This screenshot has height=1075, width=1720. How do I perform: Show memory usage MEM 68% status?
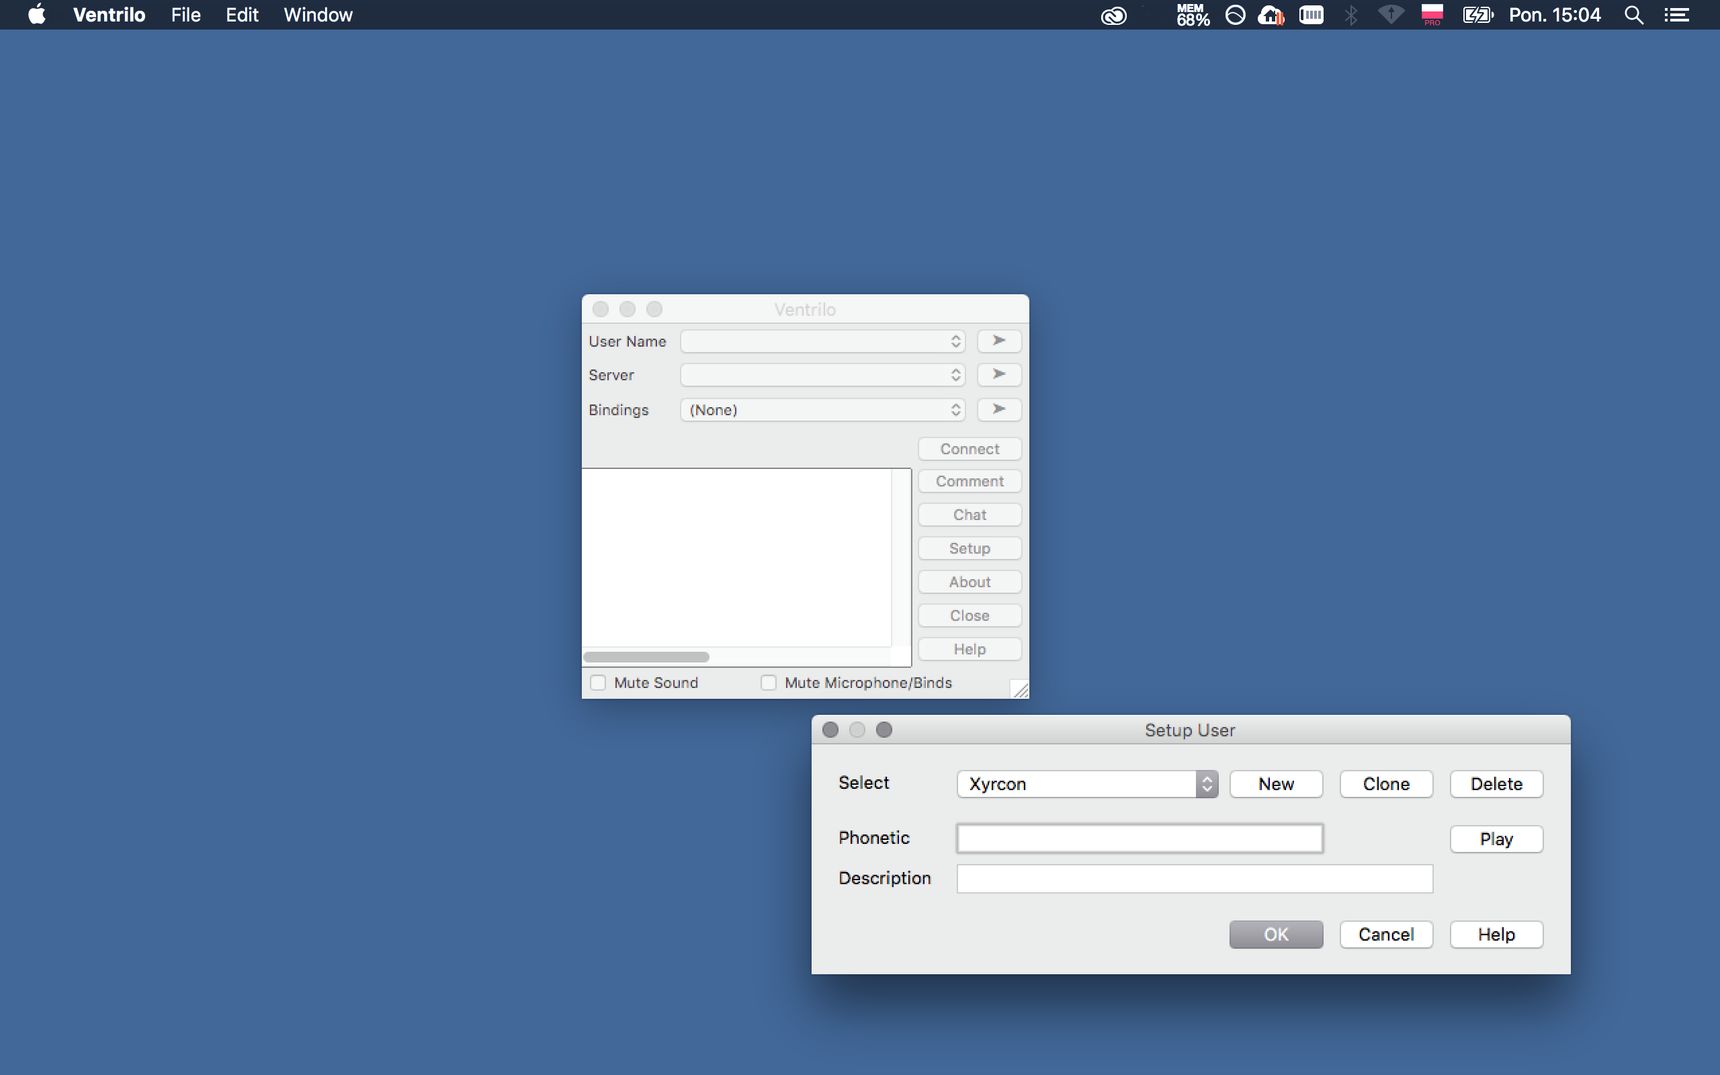(x=1192, y=15)
